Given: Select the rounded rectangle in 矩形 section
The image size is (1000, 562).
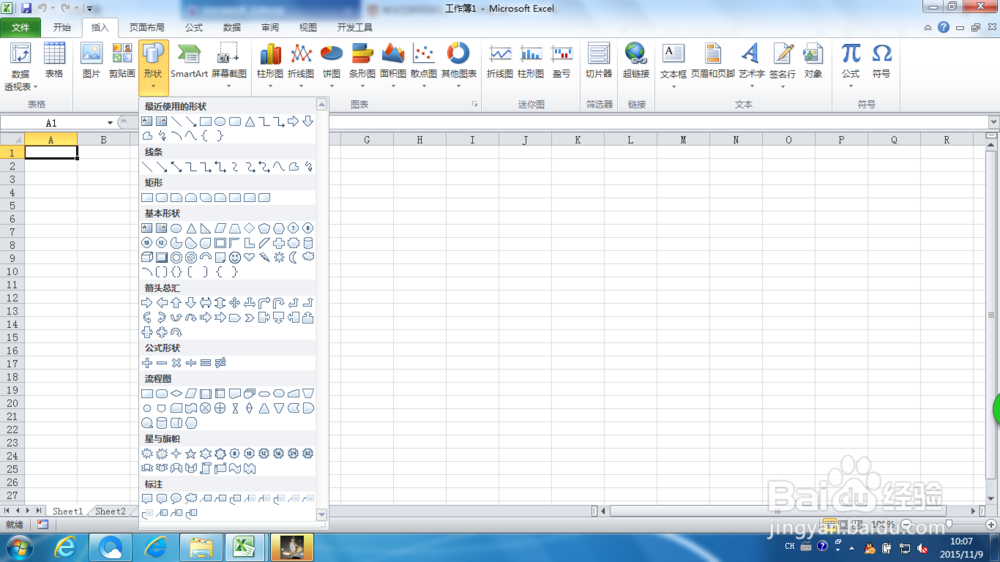Looking at the screenshot, I should click(161, 198).
